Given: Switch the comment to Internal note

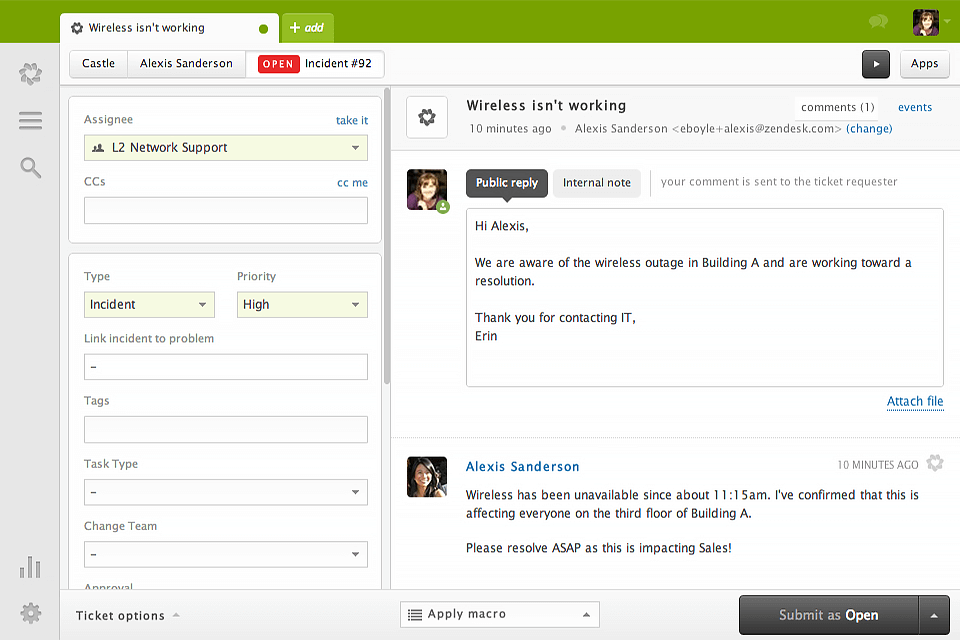Looking at the screenshot, I should pos(596,183).
